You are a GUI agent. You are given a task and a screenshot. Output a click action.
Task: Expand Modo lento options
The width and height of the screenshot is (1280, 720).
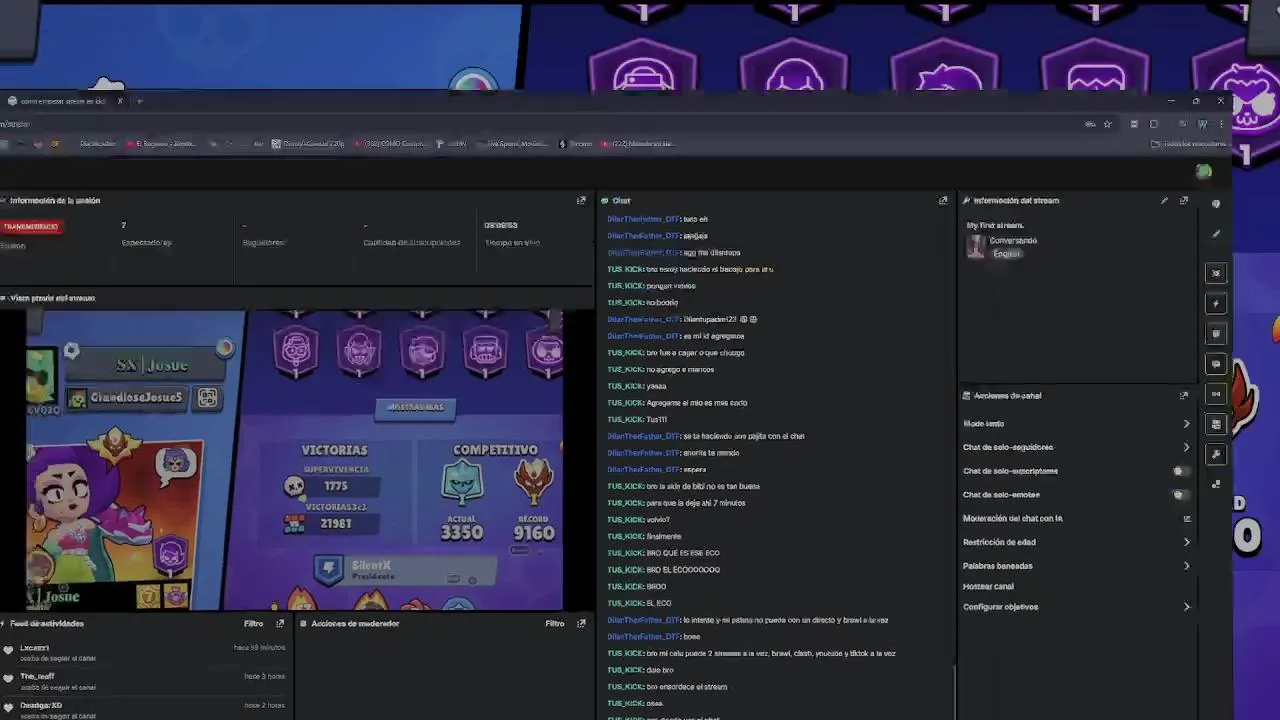coord(1187,424)
